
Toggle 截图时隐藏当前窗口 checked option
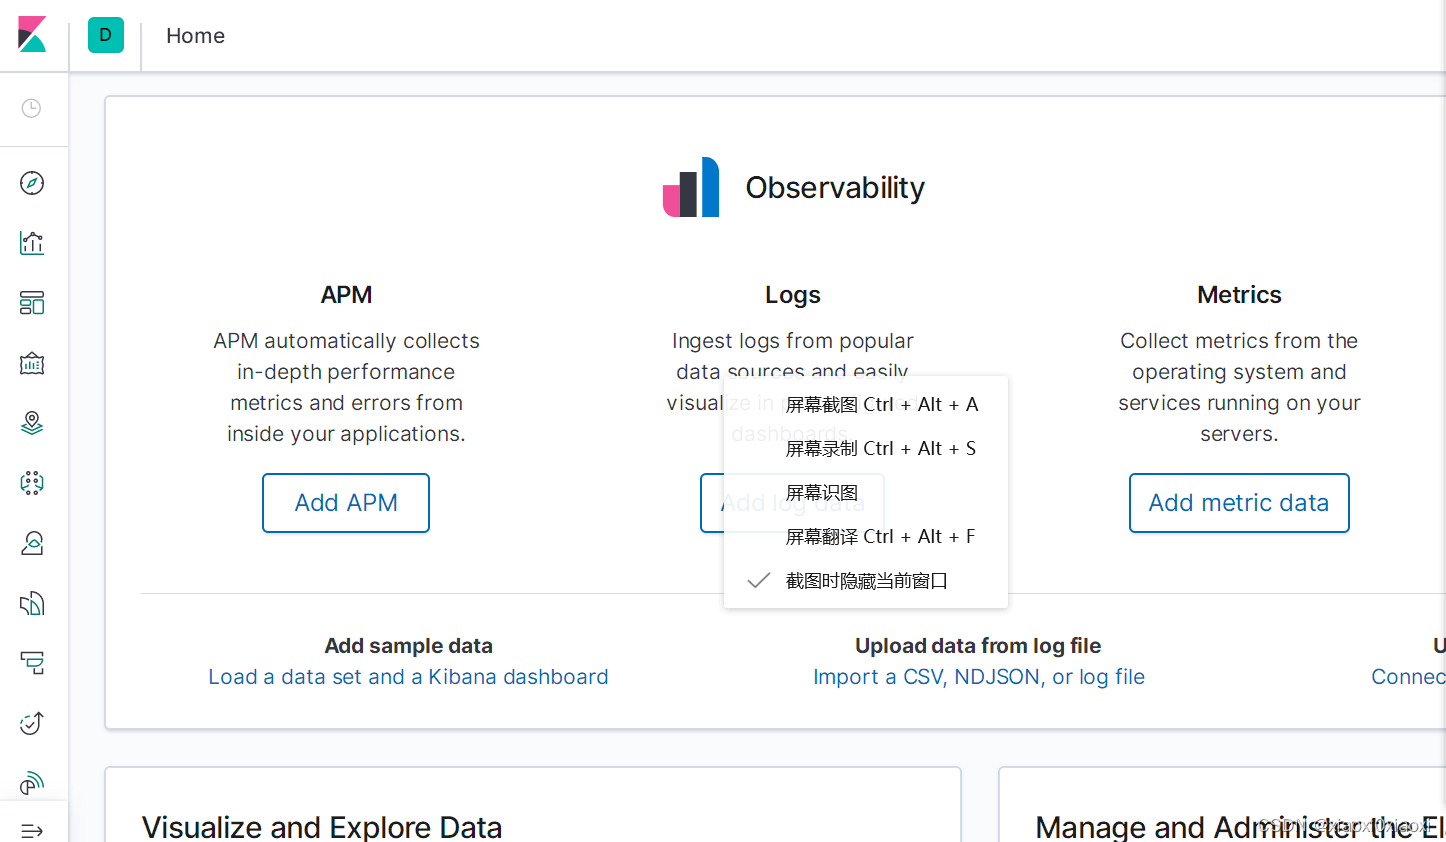click(866, 580)
